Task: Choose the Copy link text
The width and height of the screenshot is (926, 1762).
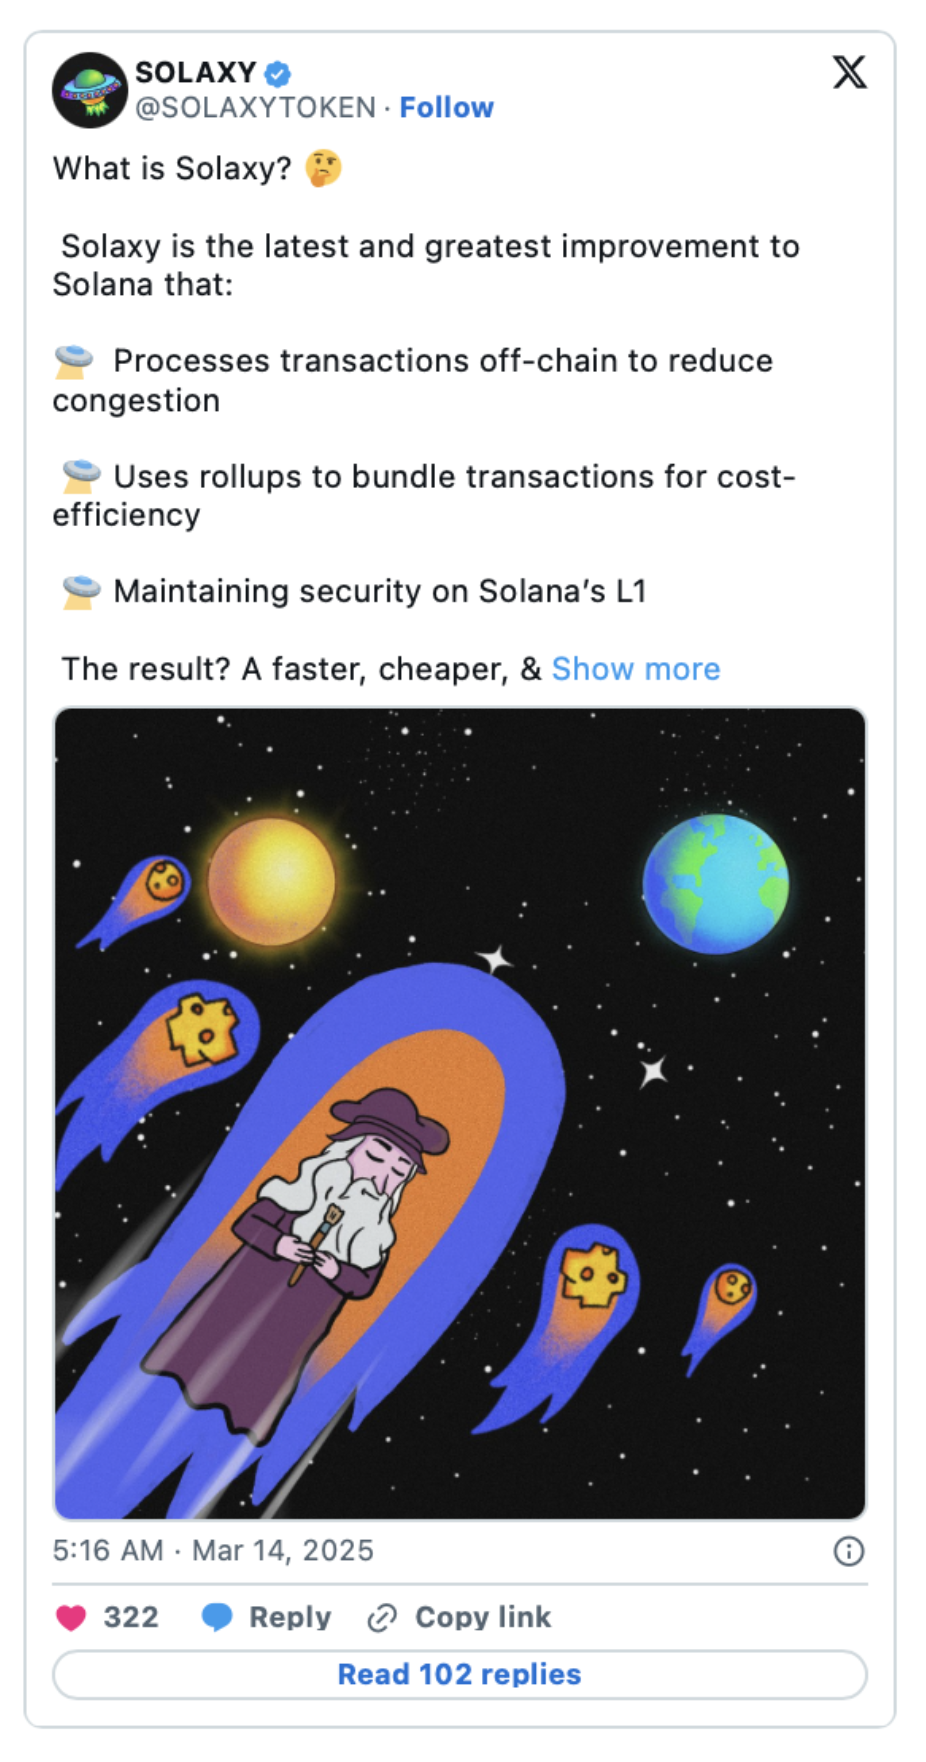Action: pos(483,1617)
